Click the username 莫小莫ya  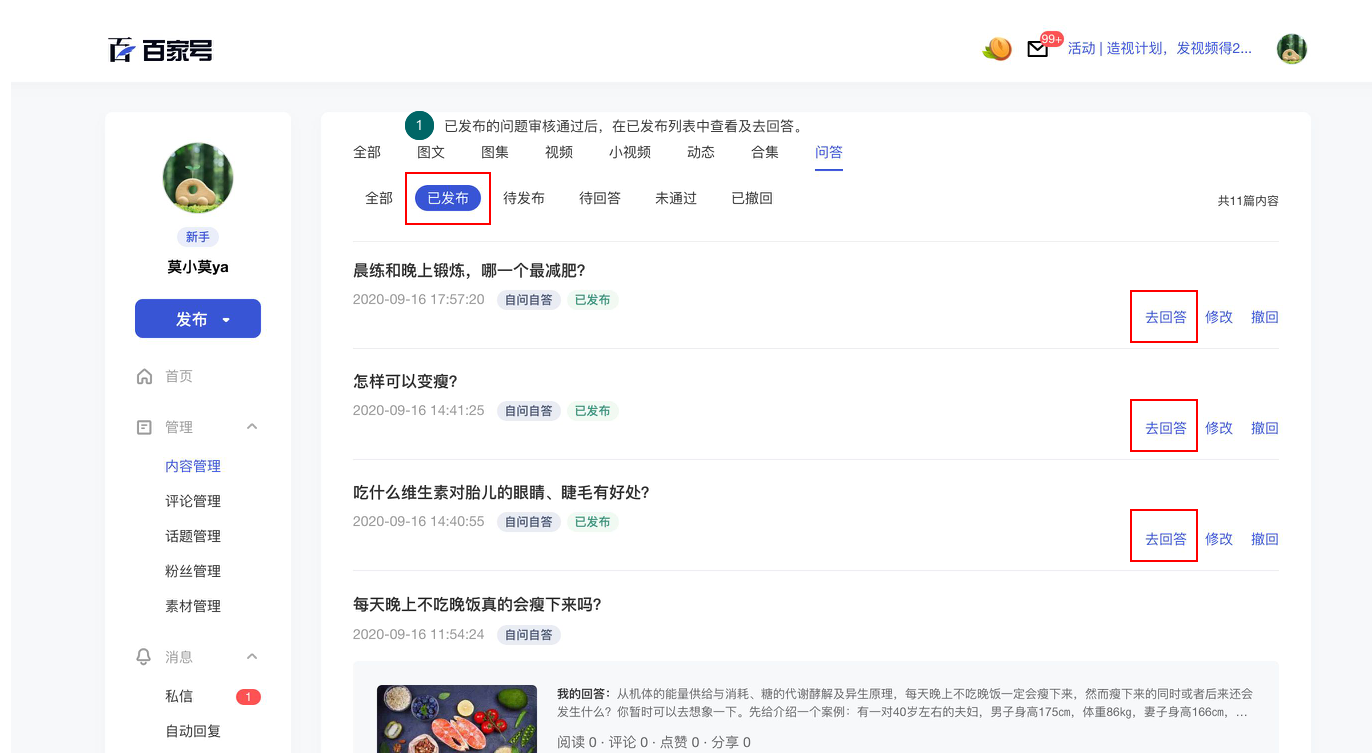click(198, 267)
